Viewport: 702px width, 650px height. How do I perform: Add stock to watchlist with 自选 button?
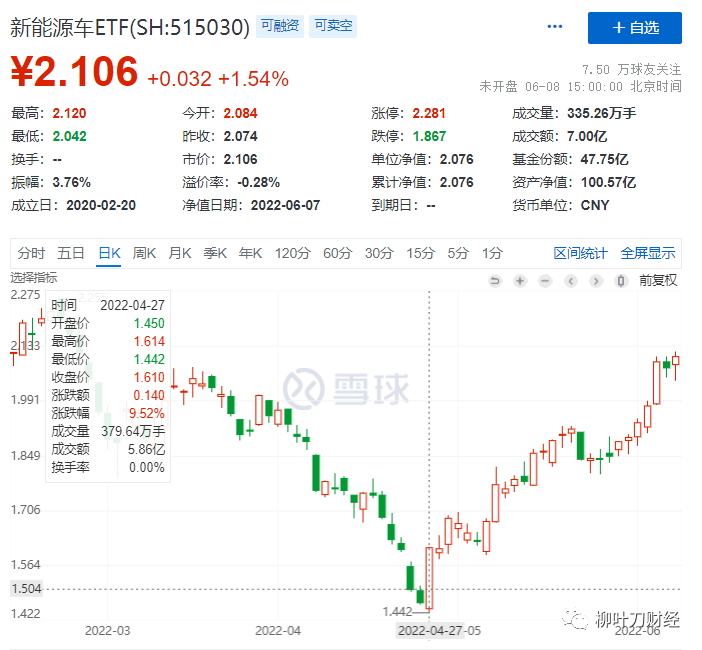point(634,28)
